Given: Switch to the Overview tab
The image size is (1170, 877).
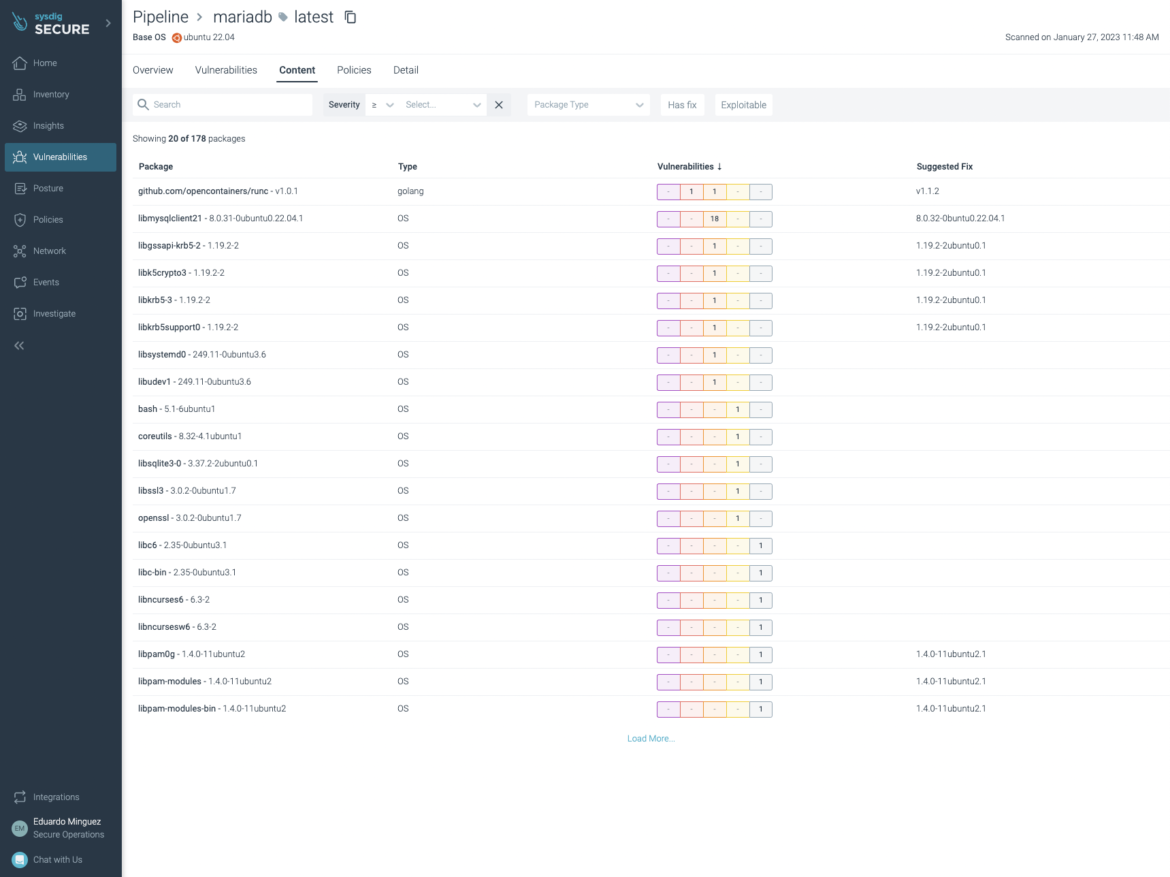Looking at the screenshot, I should coord(153,70).
